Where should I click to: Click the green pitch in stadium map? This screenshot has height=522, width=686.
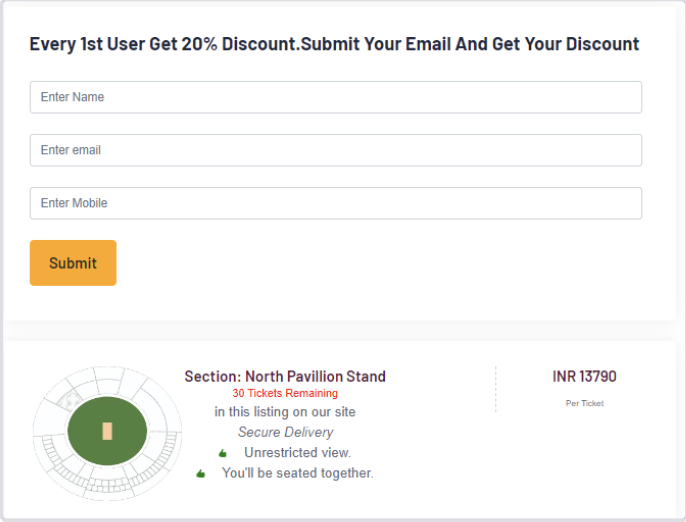(x=107, y=431)
